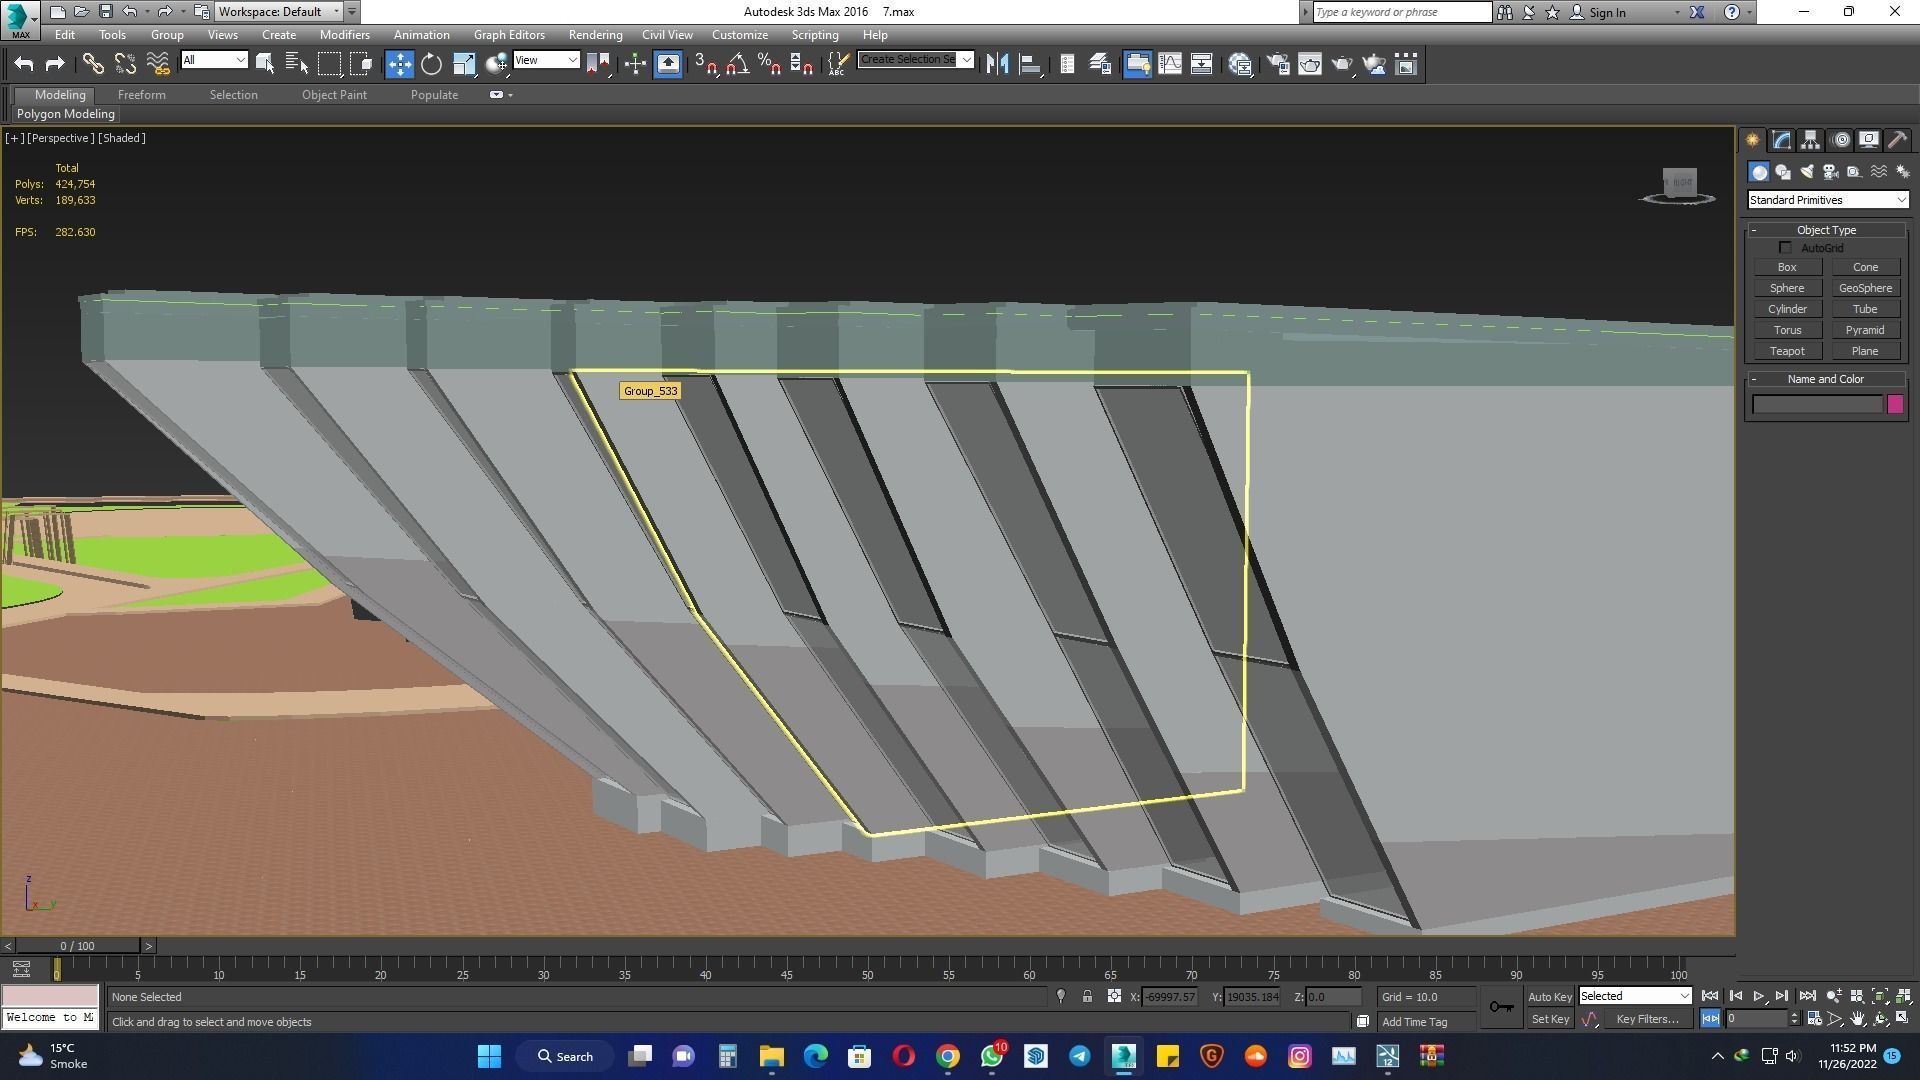Toggle the Angle Snap icon
The image size is (1920, 1080).
737,64
